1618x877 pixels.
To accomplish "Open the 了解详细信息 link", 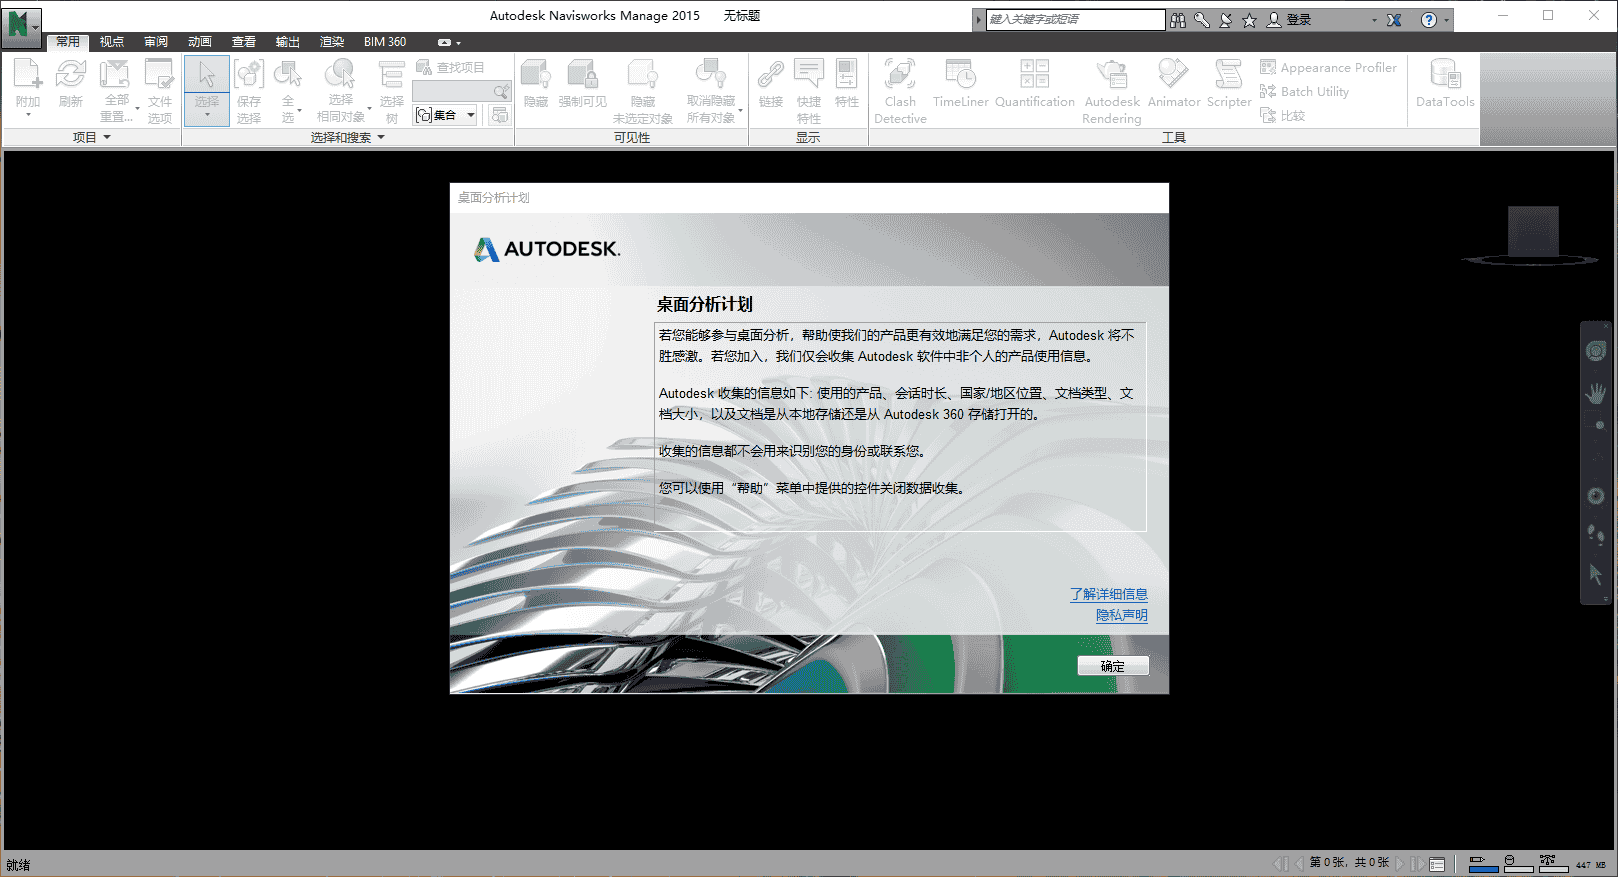I will (1109, 594).
